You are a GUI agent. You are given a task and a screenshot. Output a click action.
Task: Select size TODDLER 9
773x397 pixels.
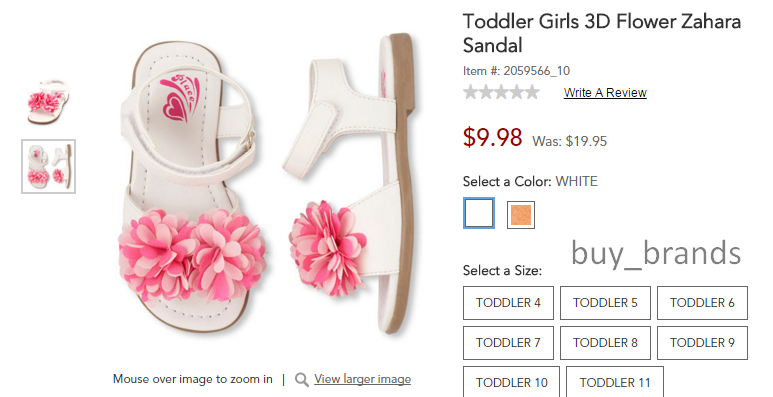(703, 343)
